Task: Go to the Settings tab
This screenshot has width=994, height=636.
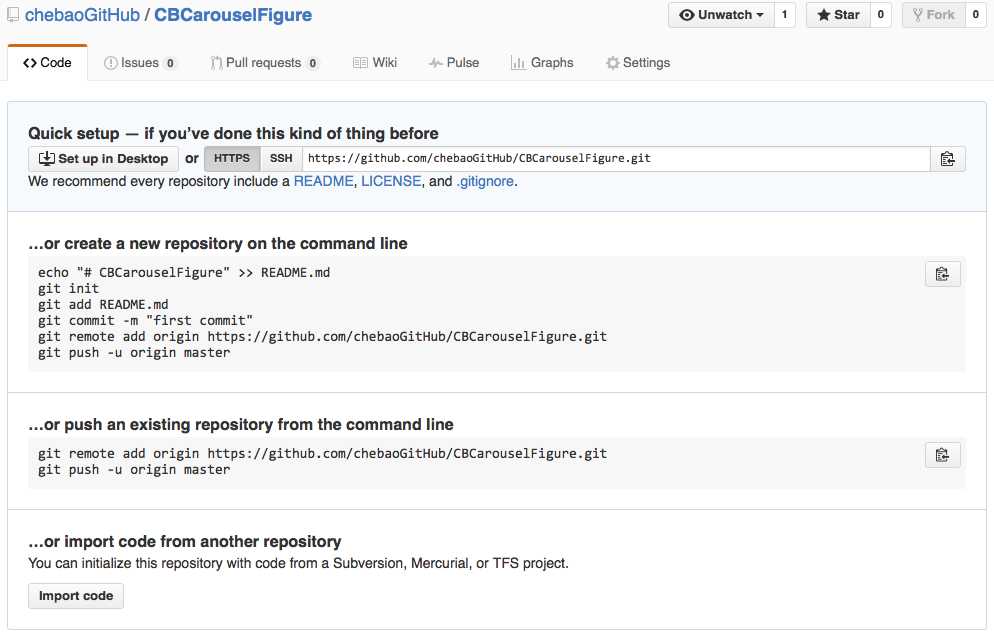Action: 638,63
